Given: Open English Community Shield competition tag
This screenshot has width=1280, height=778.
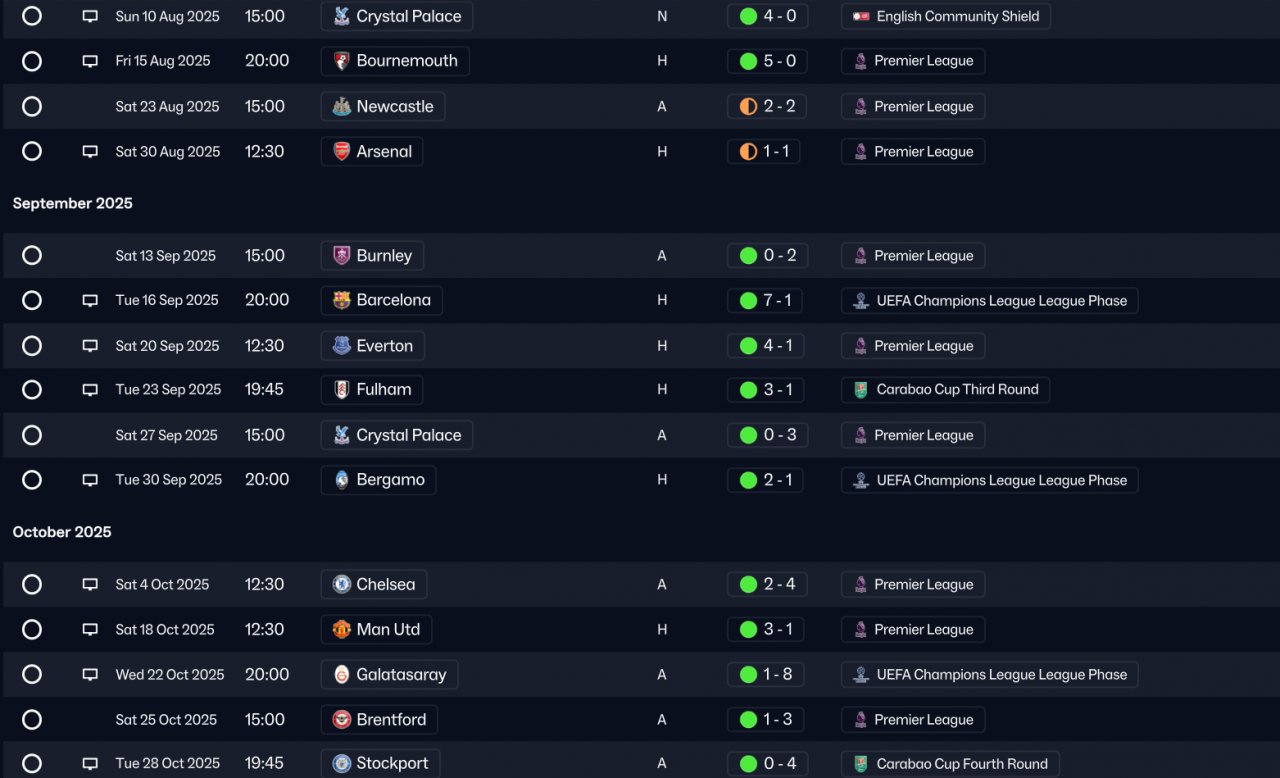Looking at the screenshot, I should point(946,16).
